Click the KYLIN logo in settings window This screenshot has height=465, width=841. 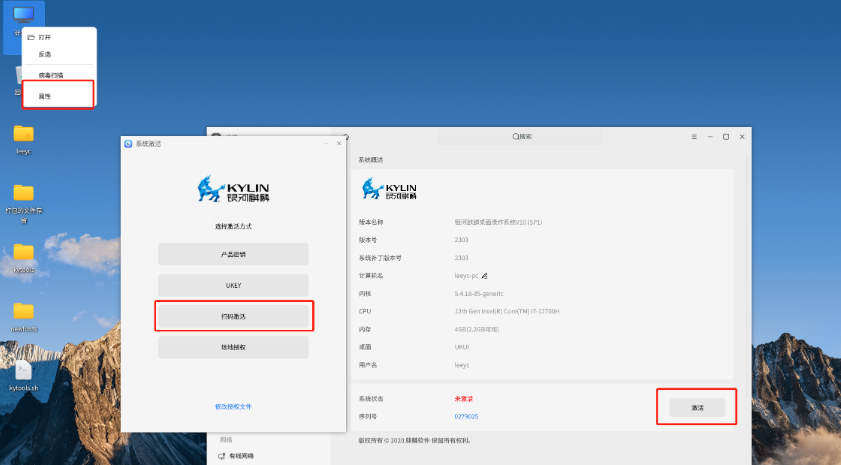[389, 189]
